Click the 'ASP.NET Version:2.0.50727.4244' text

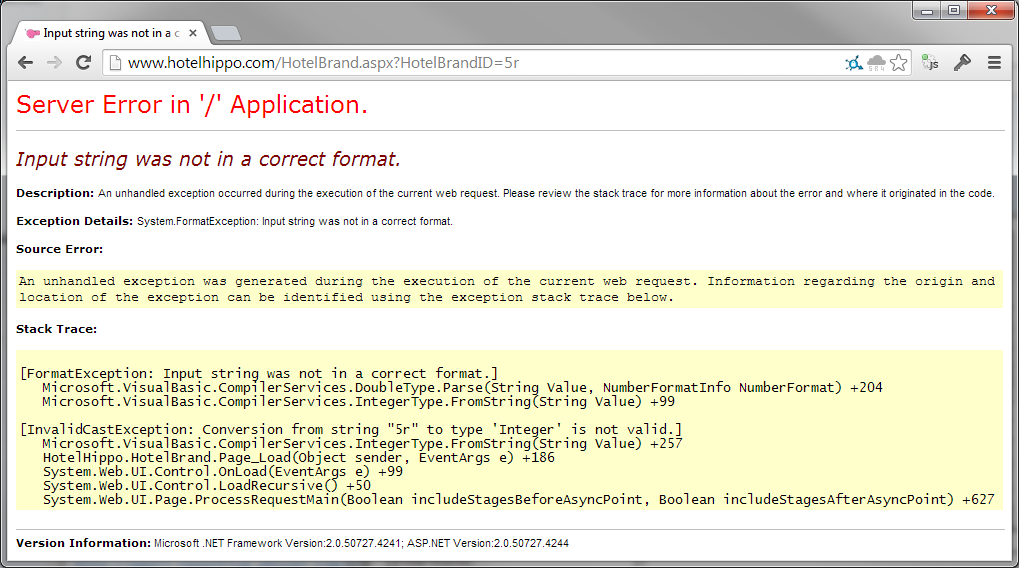[488, 543]
